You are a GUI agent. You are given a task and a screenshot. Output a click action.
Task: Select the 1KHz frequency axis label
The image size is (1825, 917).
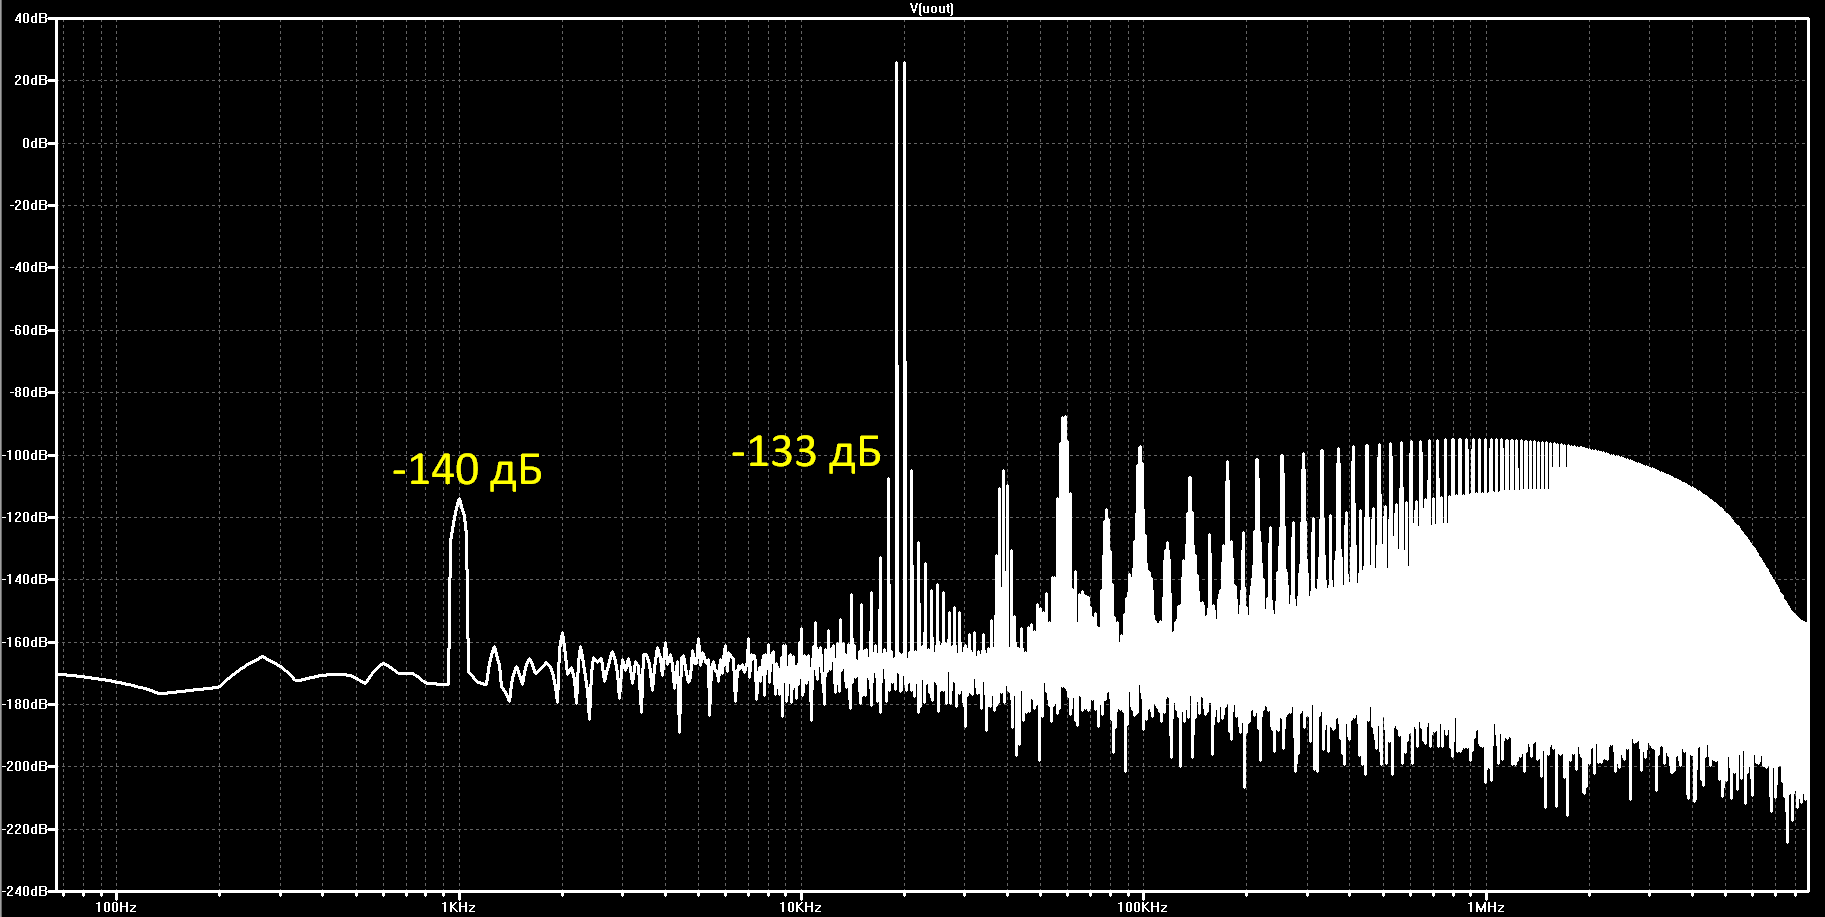tap(458, 907)
